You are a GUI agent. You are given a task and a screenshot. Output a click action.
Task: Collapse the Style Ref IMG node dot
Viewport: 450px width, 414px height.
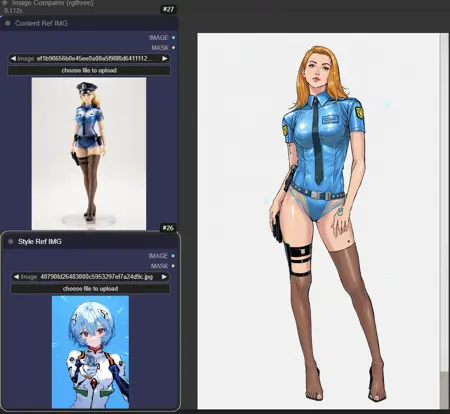point(11,242)
